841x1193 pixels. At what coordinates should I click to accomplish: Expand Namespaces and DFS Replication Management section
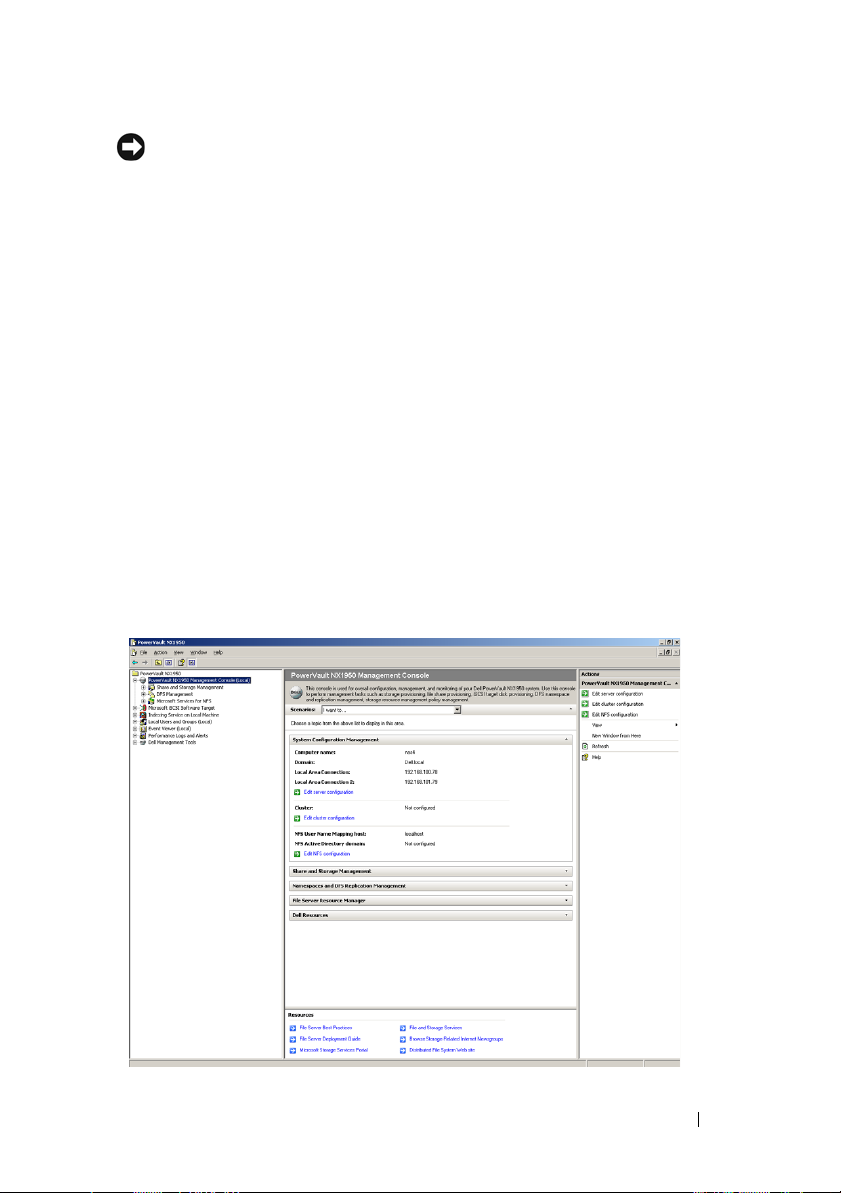pyautogui.click(x=566, y=886)
